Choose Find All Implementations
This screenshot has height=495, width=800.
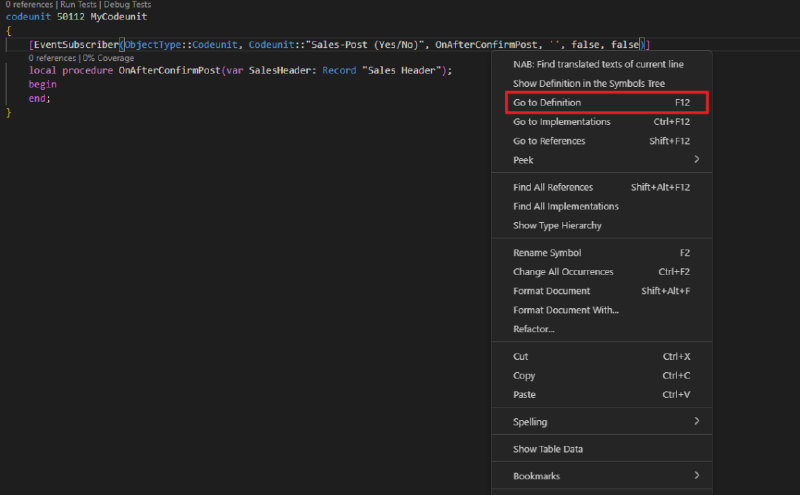click(x=565, y=206)
